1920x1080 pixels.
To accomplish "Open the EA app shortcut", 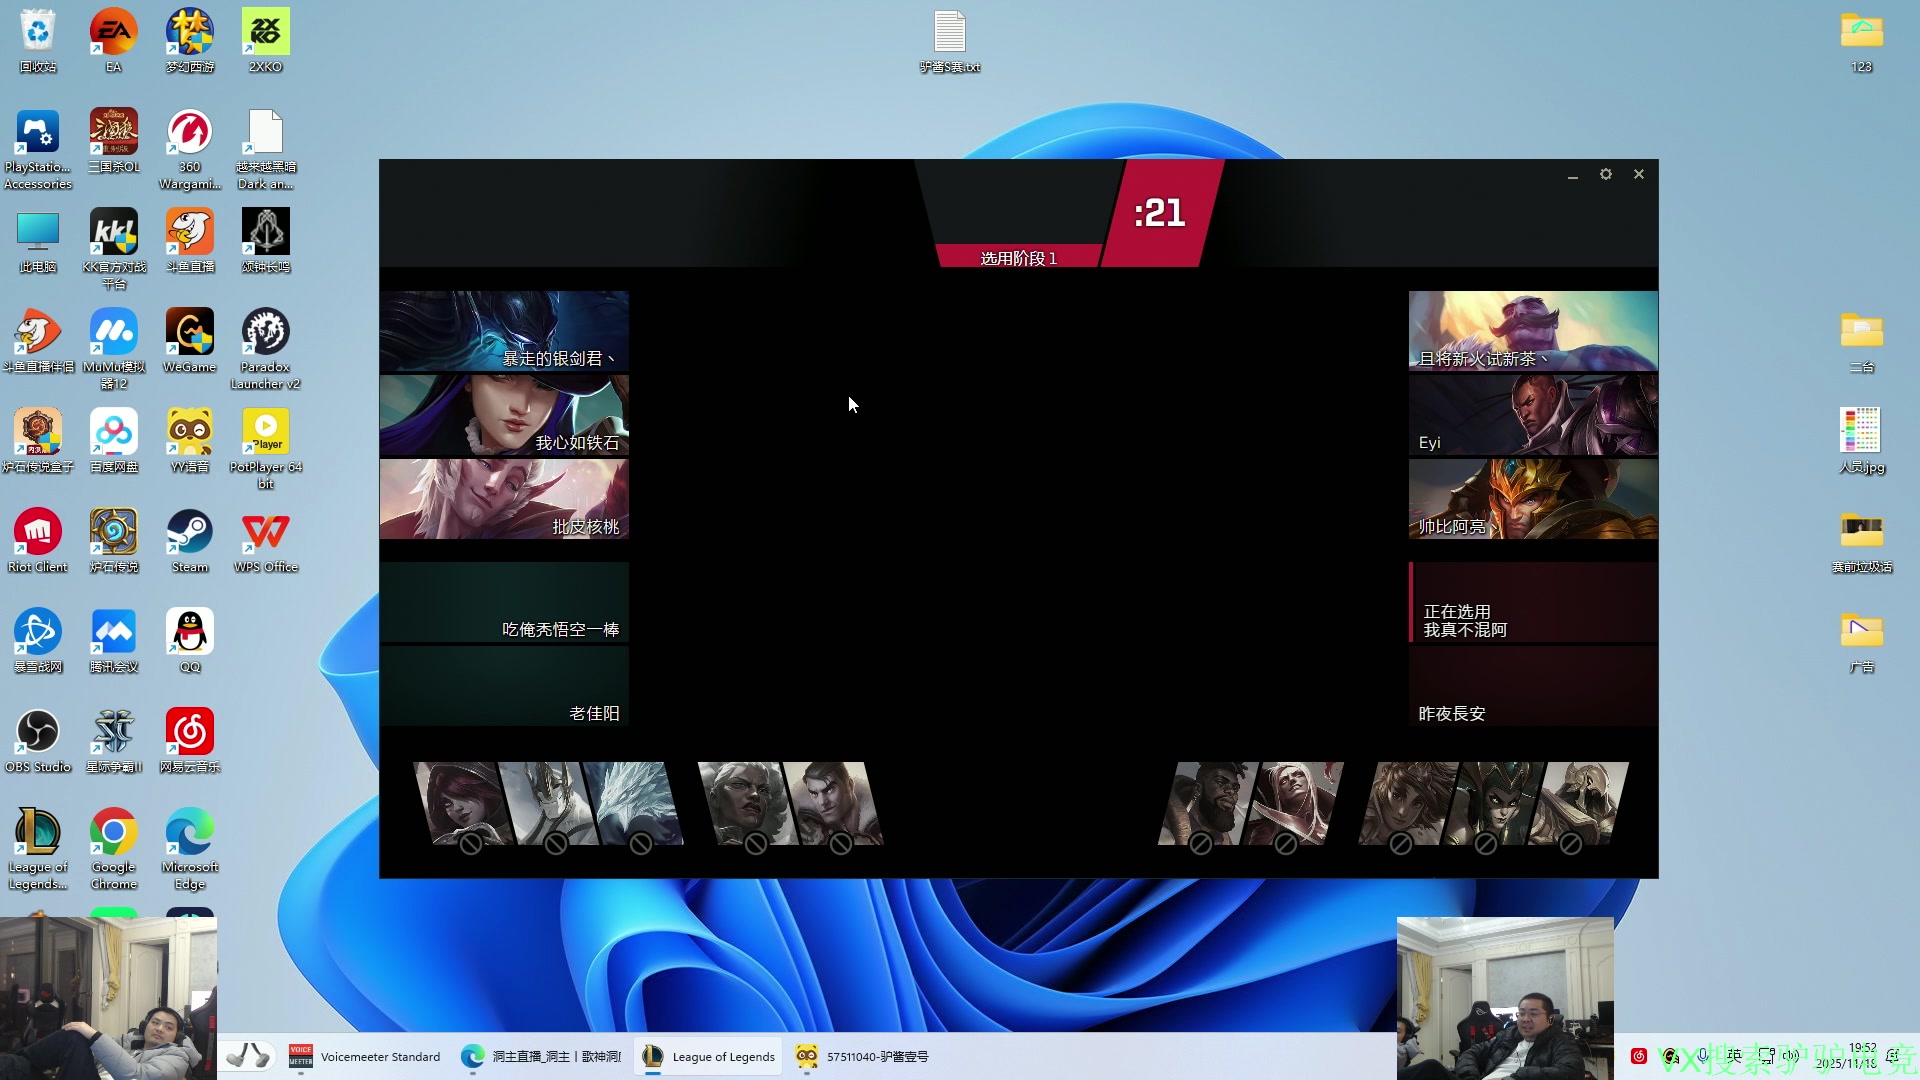I will pos(114,32).
